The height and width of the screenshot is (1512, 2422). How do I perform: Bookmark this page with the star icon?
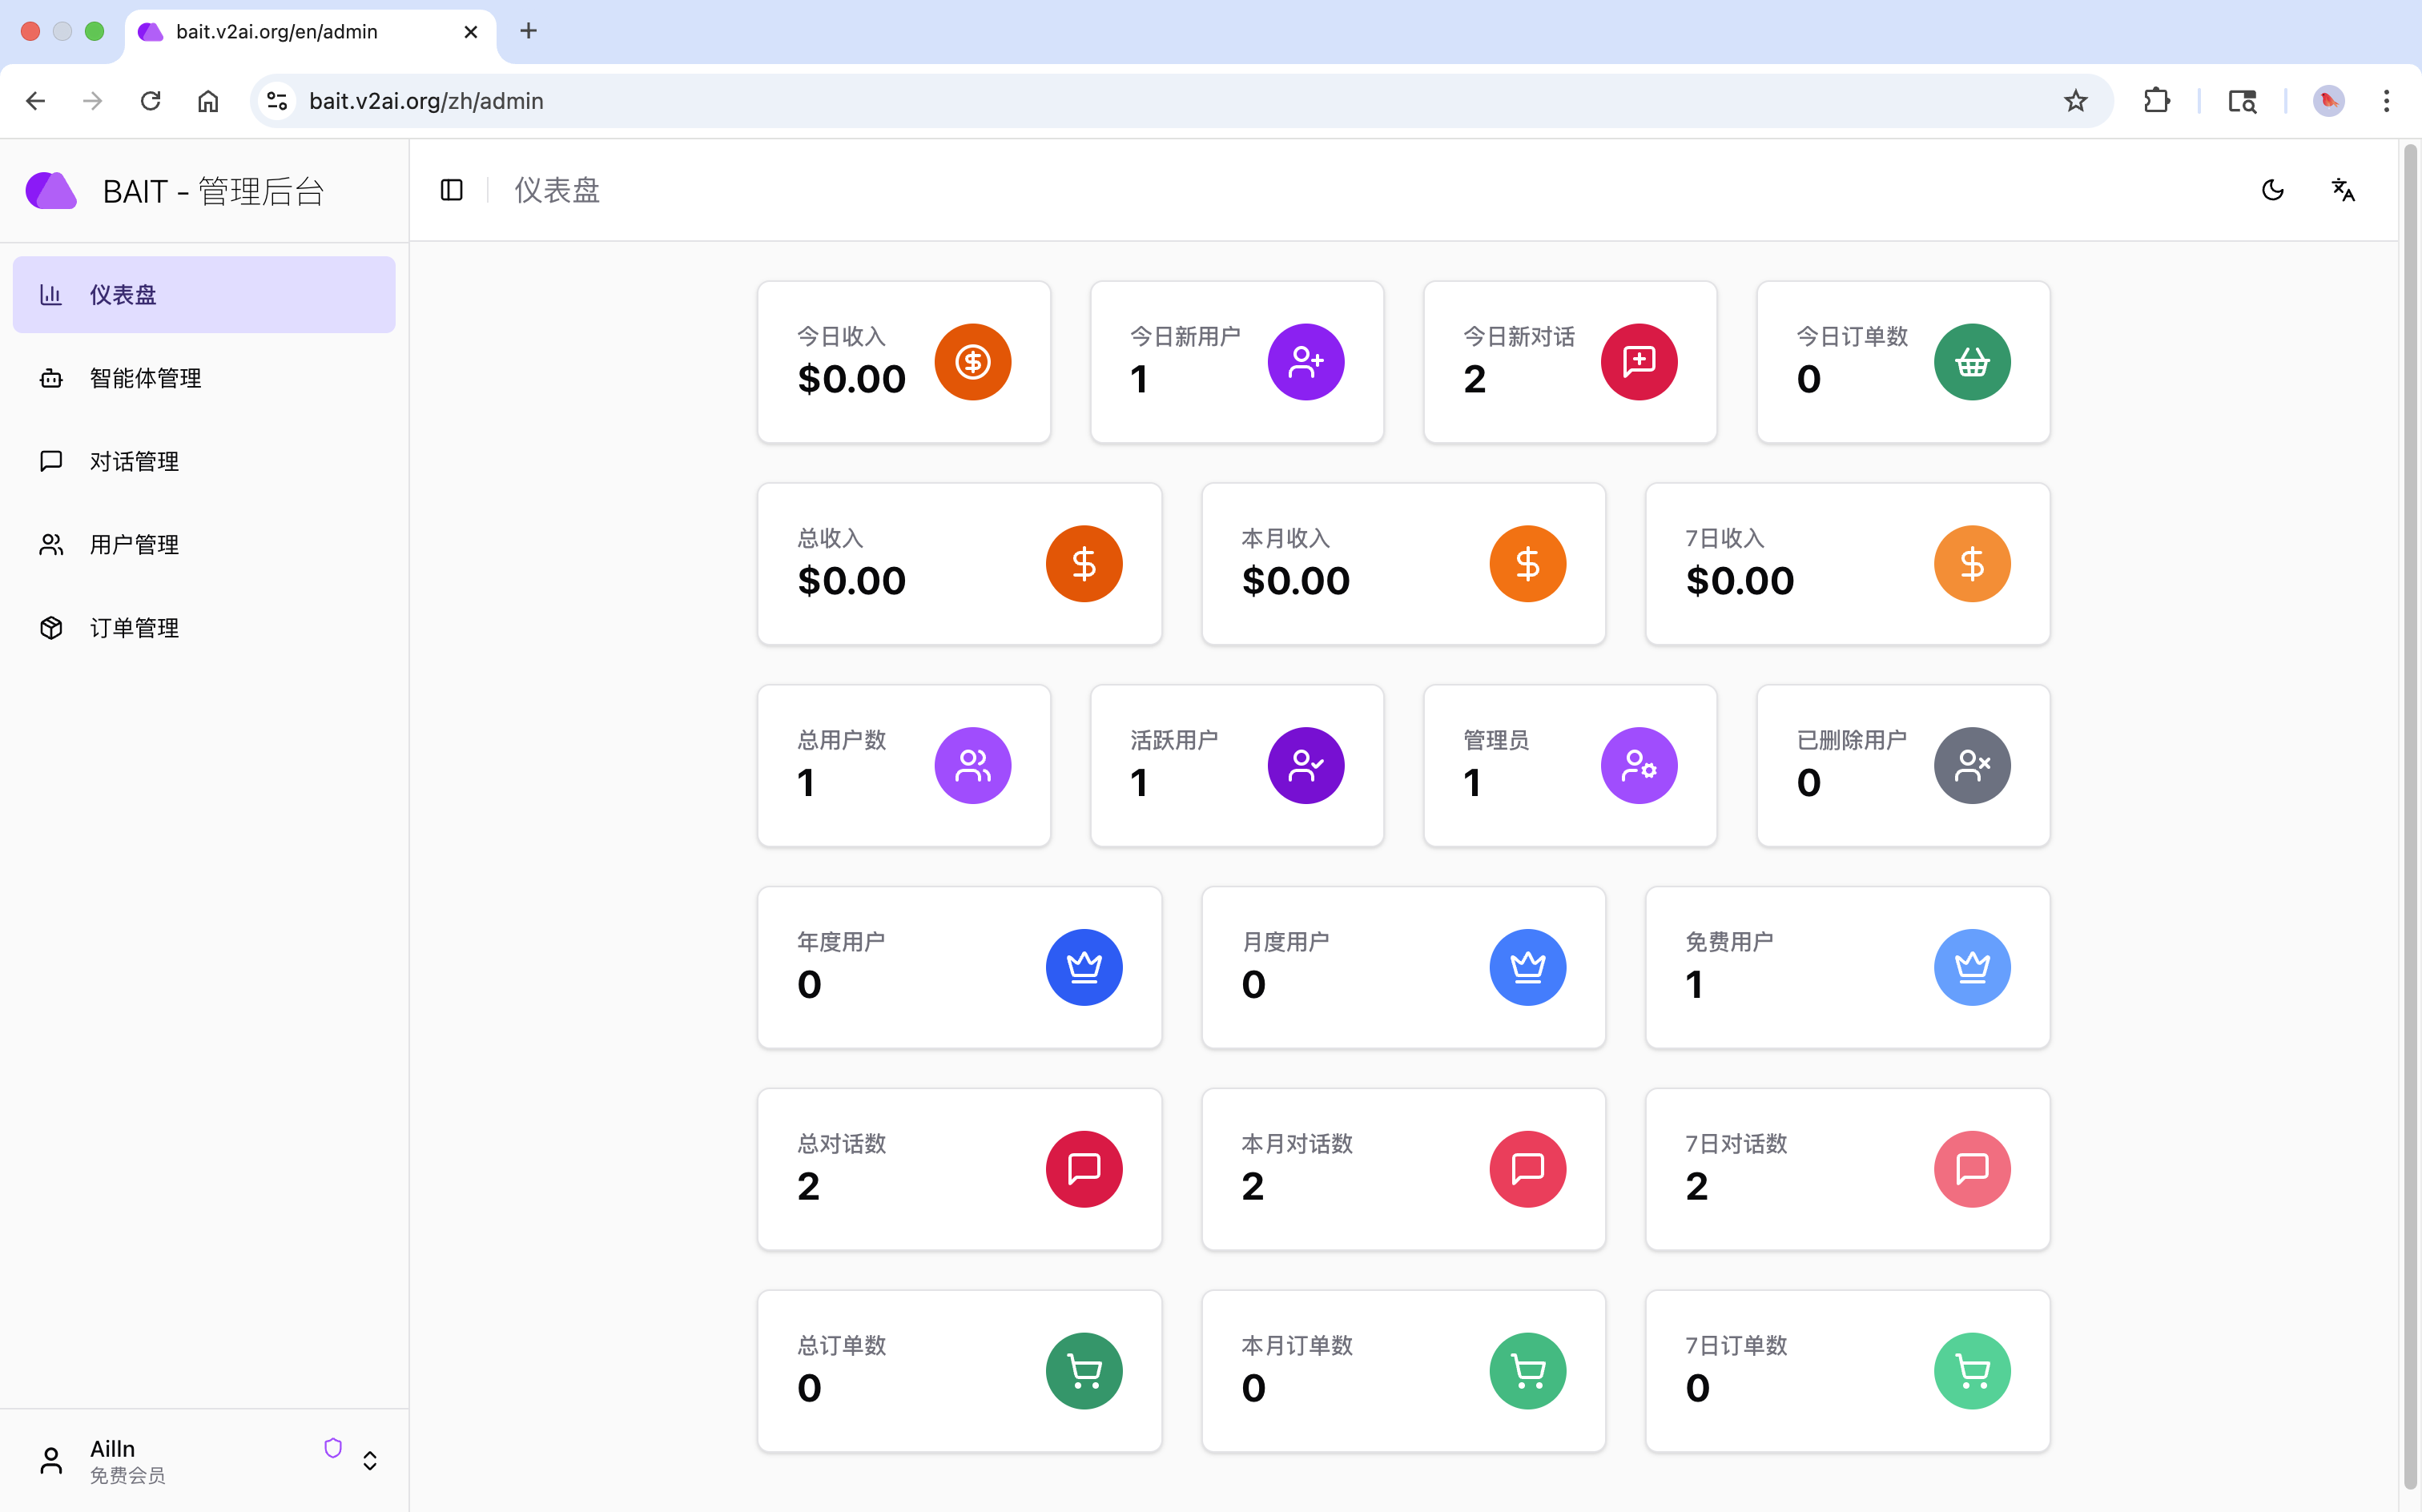tap(2075, 101)
